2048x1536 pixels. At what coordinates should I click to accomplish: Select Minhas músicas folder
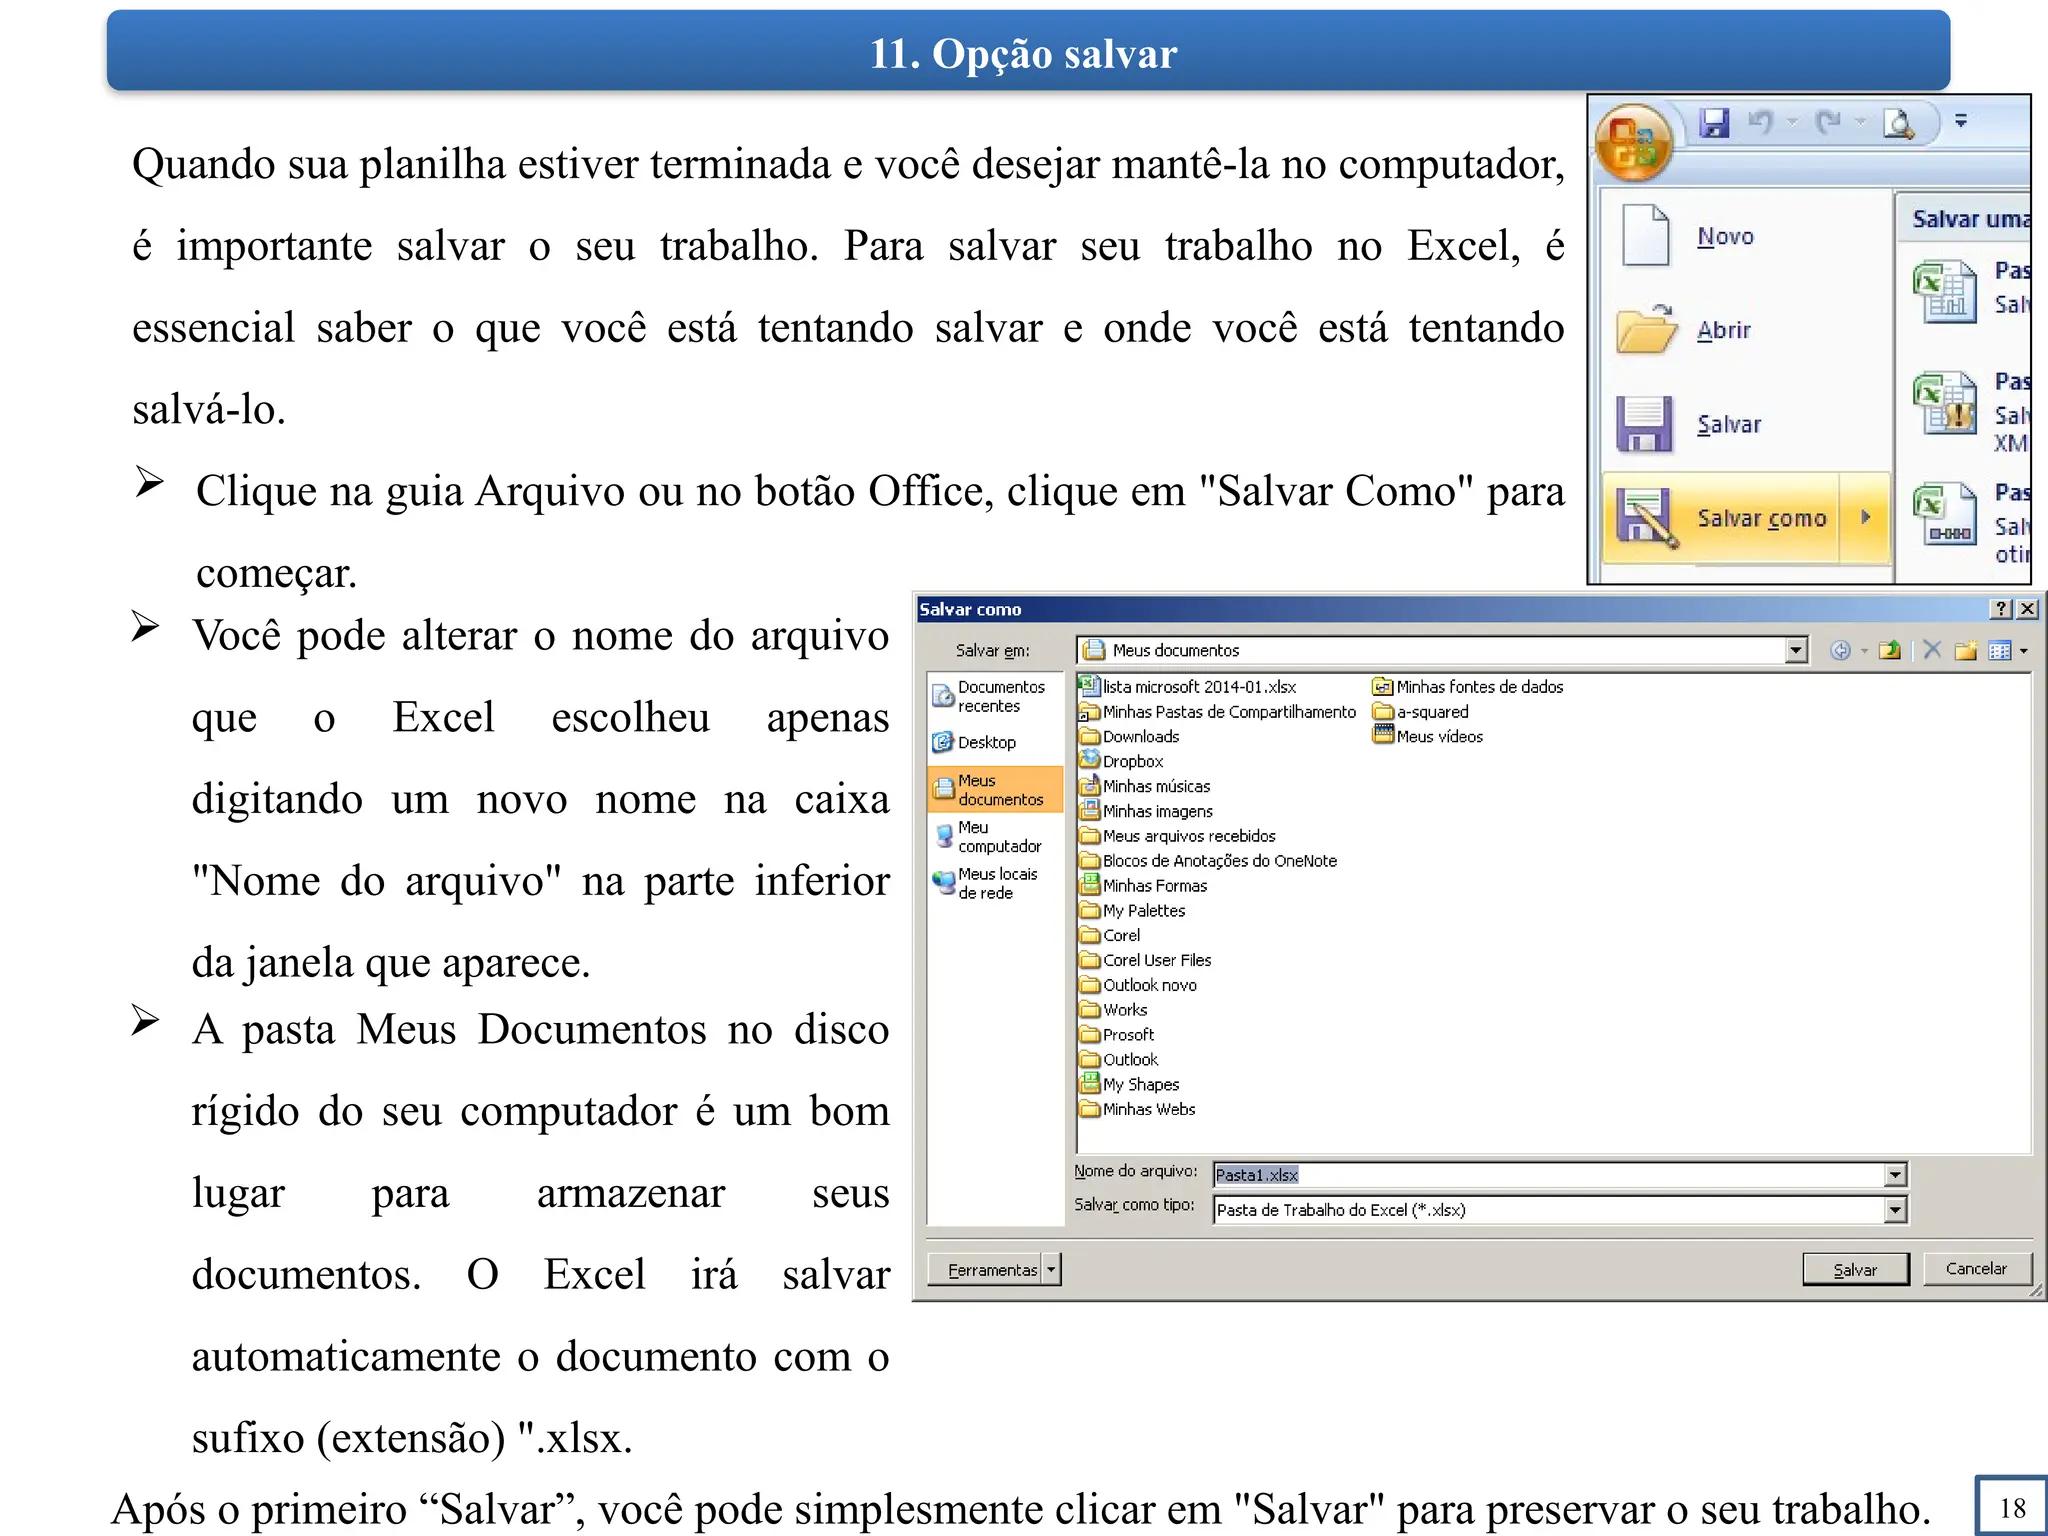pos(1145,786)
